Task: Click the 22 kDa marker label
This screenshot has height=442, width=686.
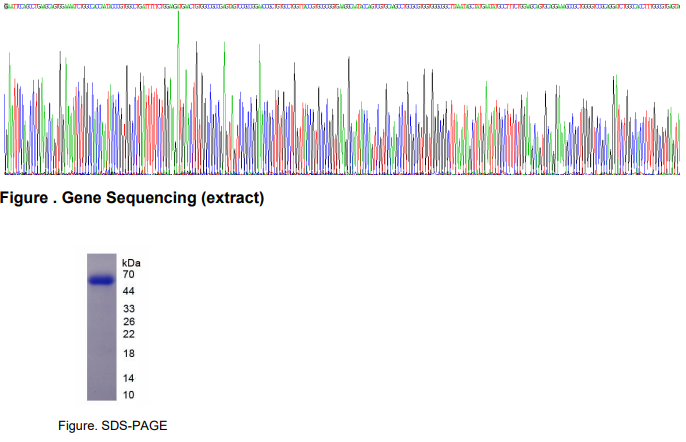Action: coord(128,335)
